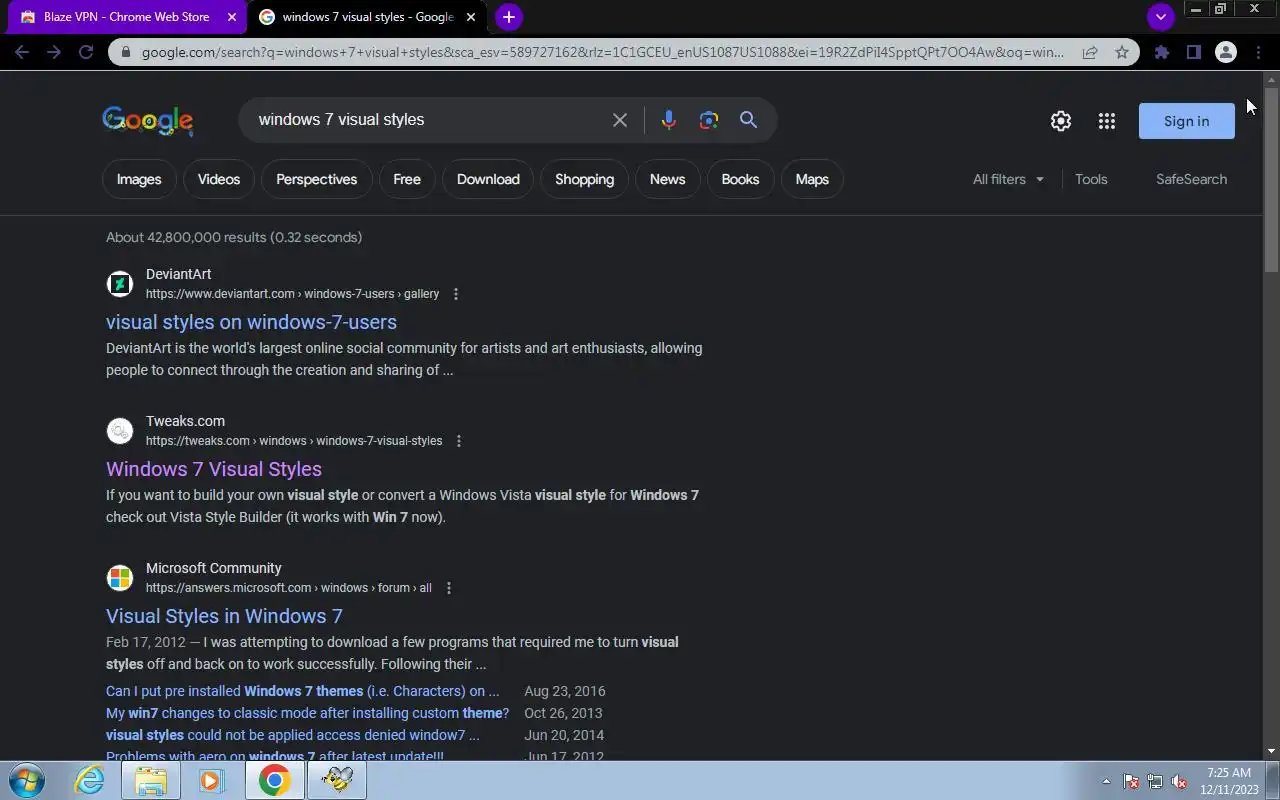Click the network tray icon
1280x800 pixels.
tap(1155, 781)
